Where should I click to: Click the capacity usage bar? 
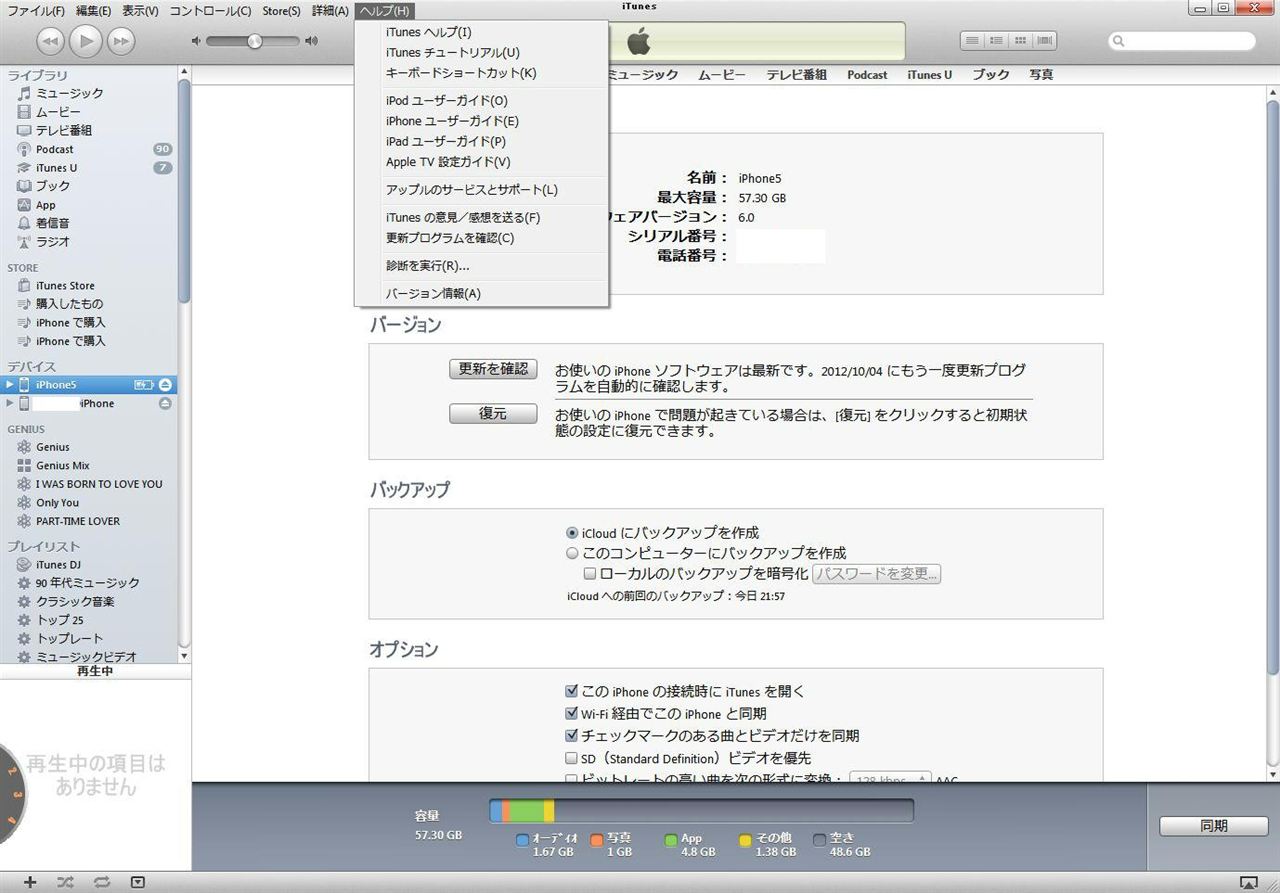coord(701,811)
